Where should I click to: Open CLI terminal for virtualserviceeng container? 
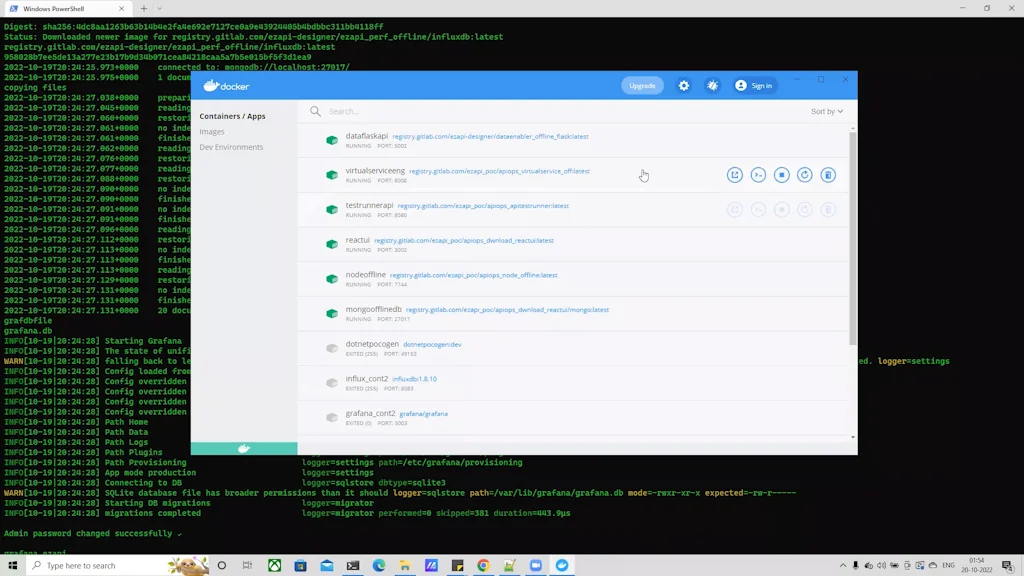[759, 174]
